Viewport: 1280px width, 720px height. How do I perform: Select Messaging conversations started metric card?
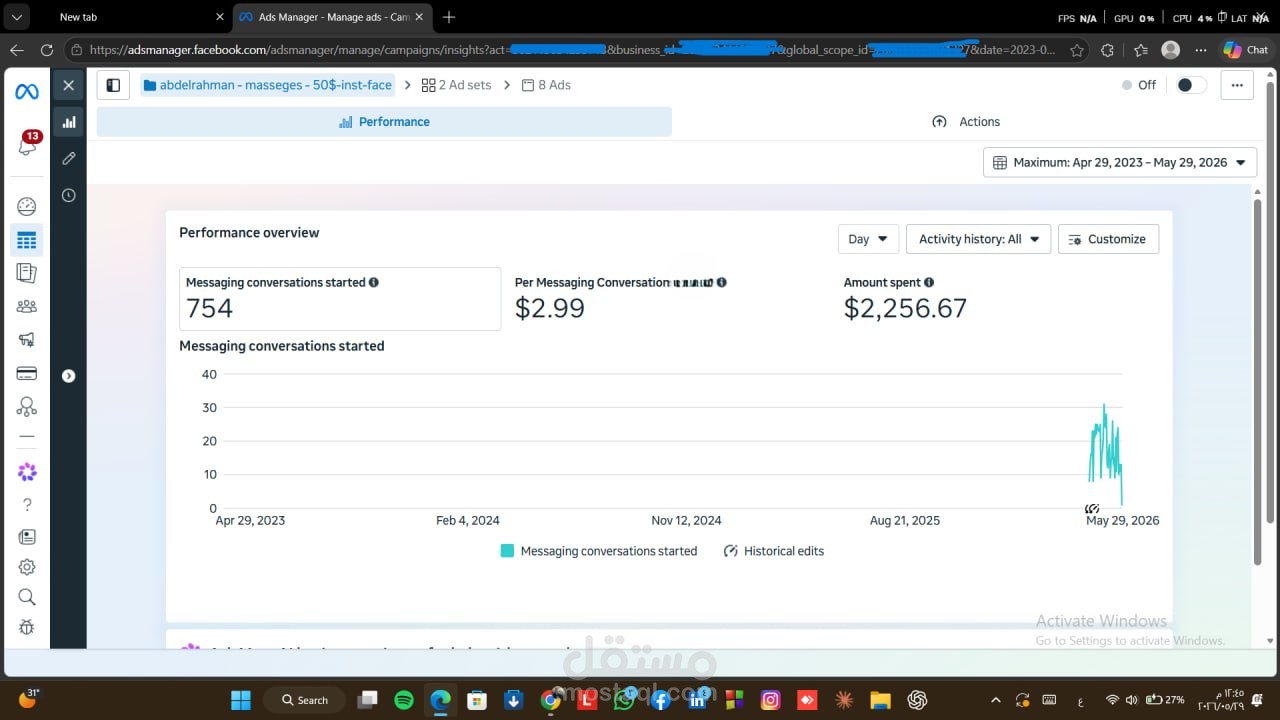coord(340,298)
